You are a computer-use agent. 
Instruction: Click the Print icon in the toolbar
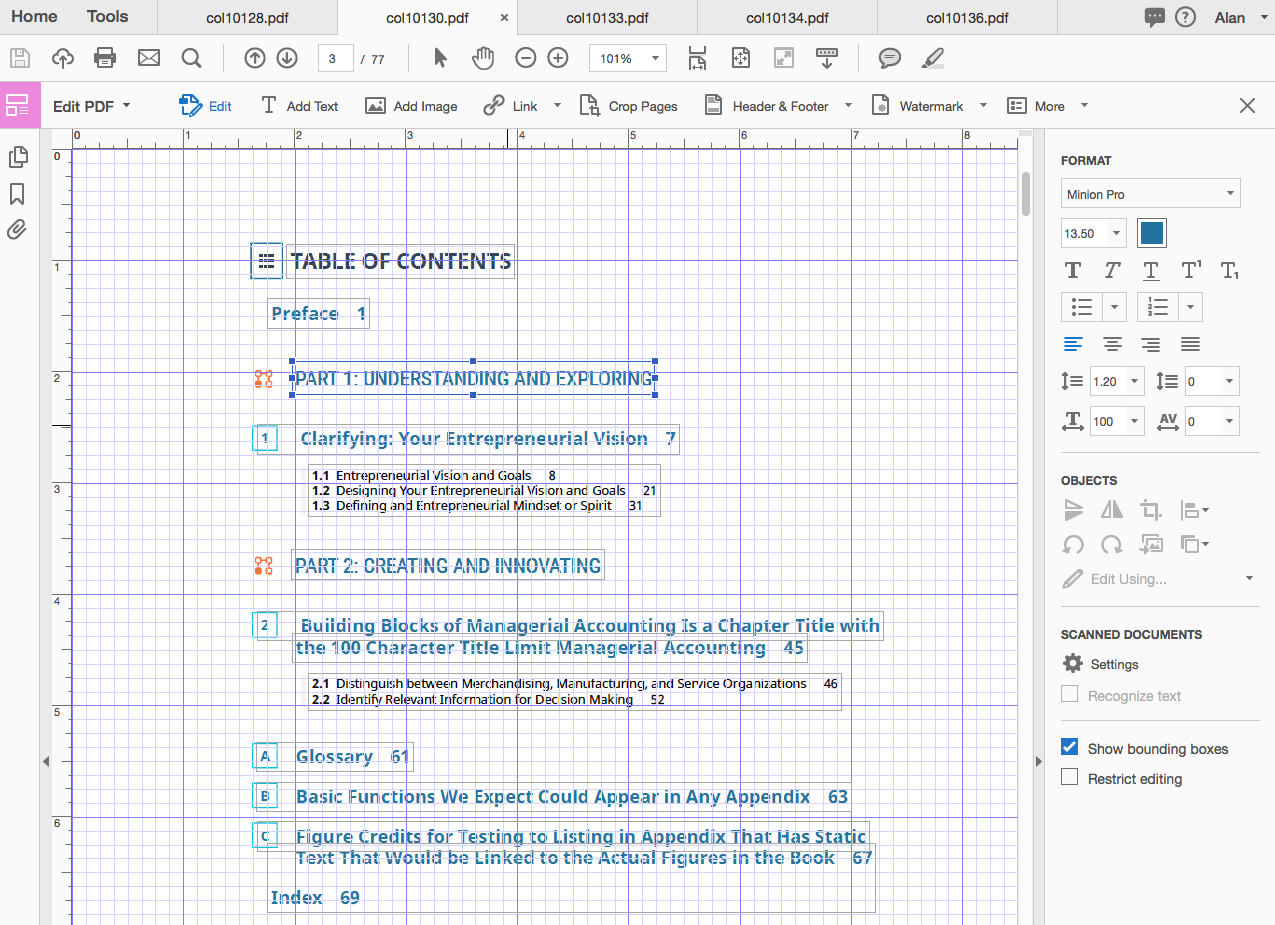(x=105, y=58)
